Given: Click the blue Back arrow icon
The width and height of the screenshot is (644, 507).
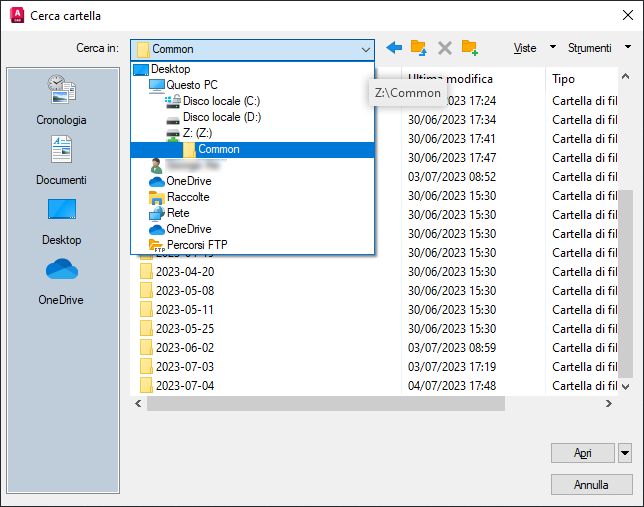Looking at the screenshot, I should tap(394, 48).
